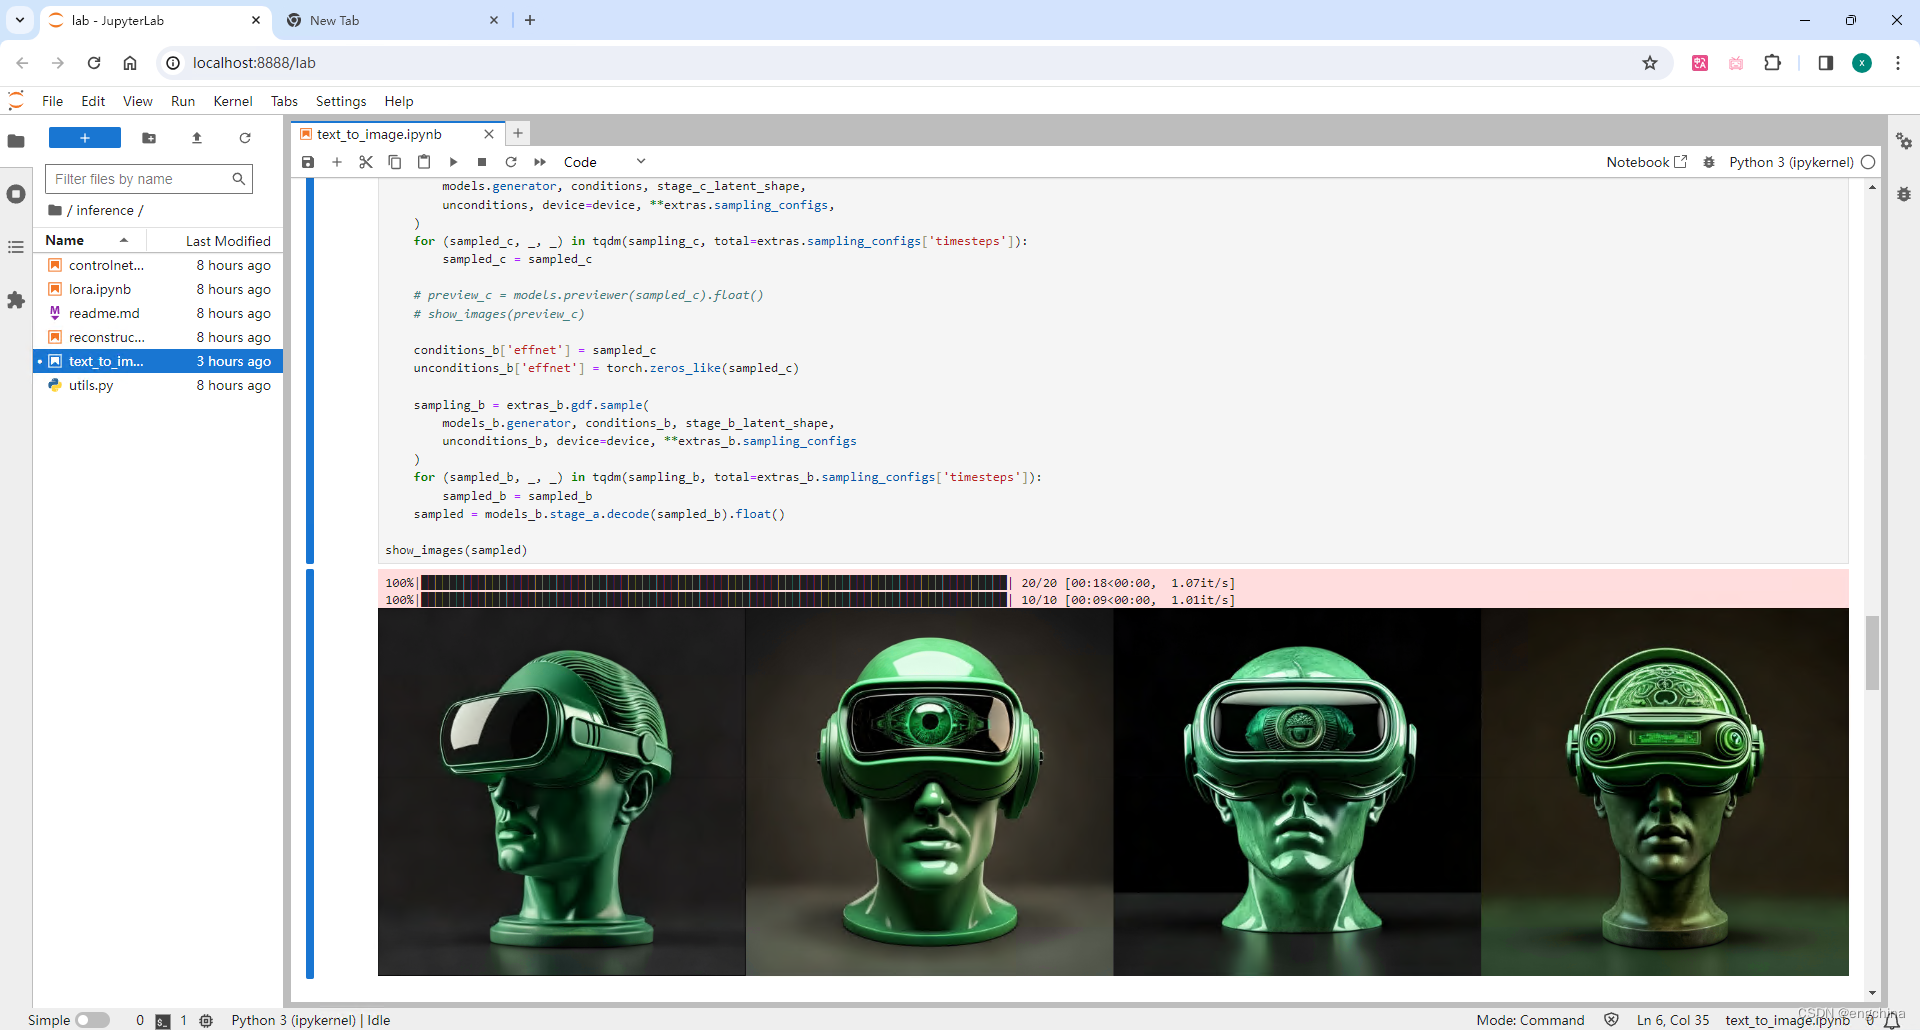Enable the debugger bug icon
The image size is (1920, 1030).
tap(1709, 162)
